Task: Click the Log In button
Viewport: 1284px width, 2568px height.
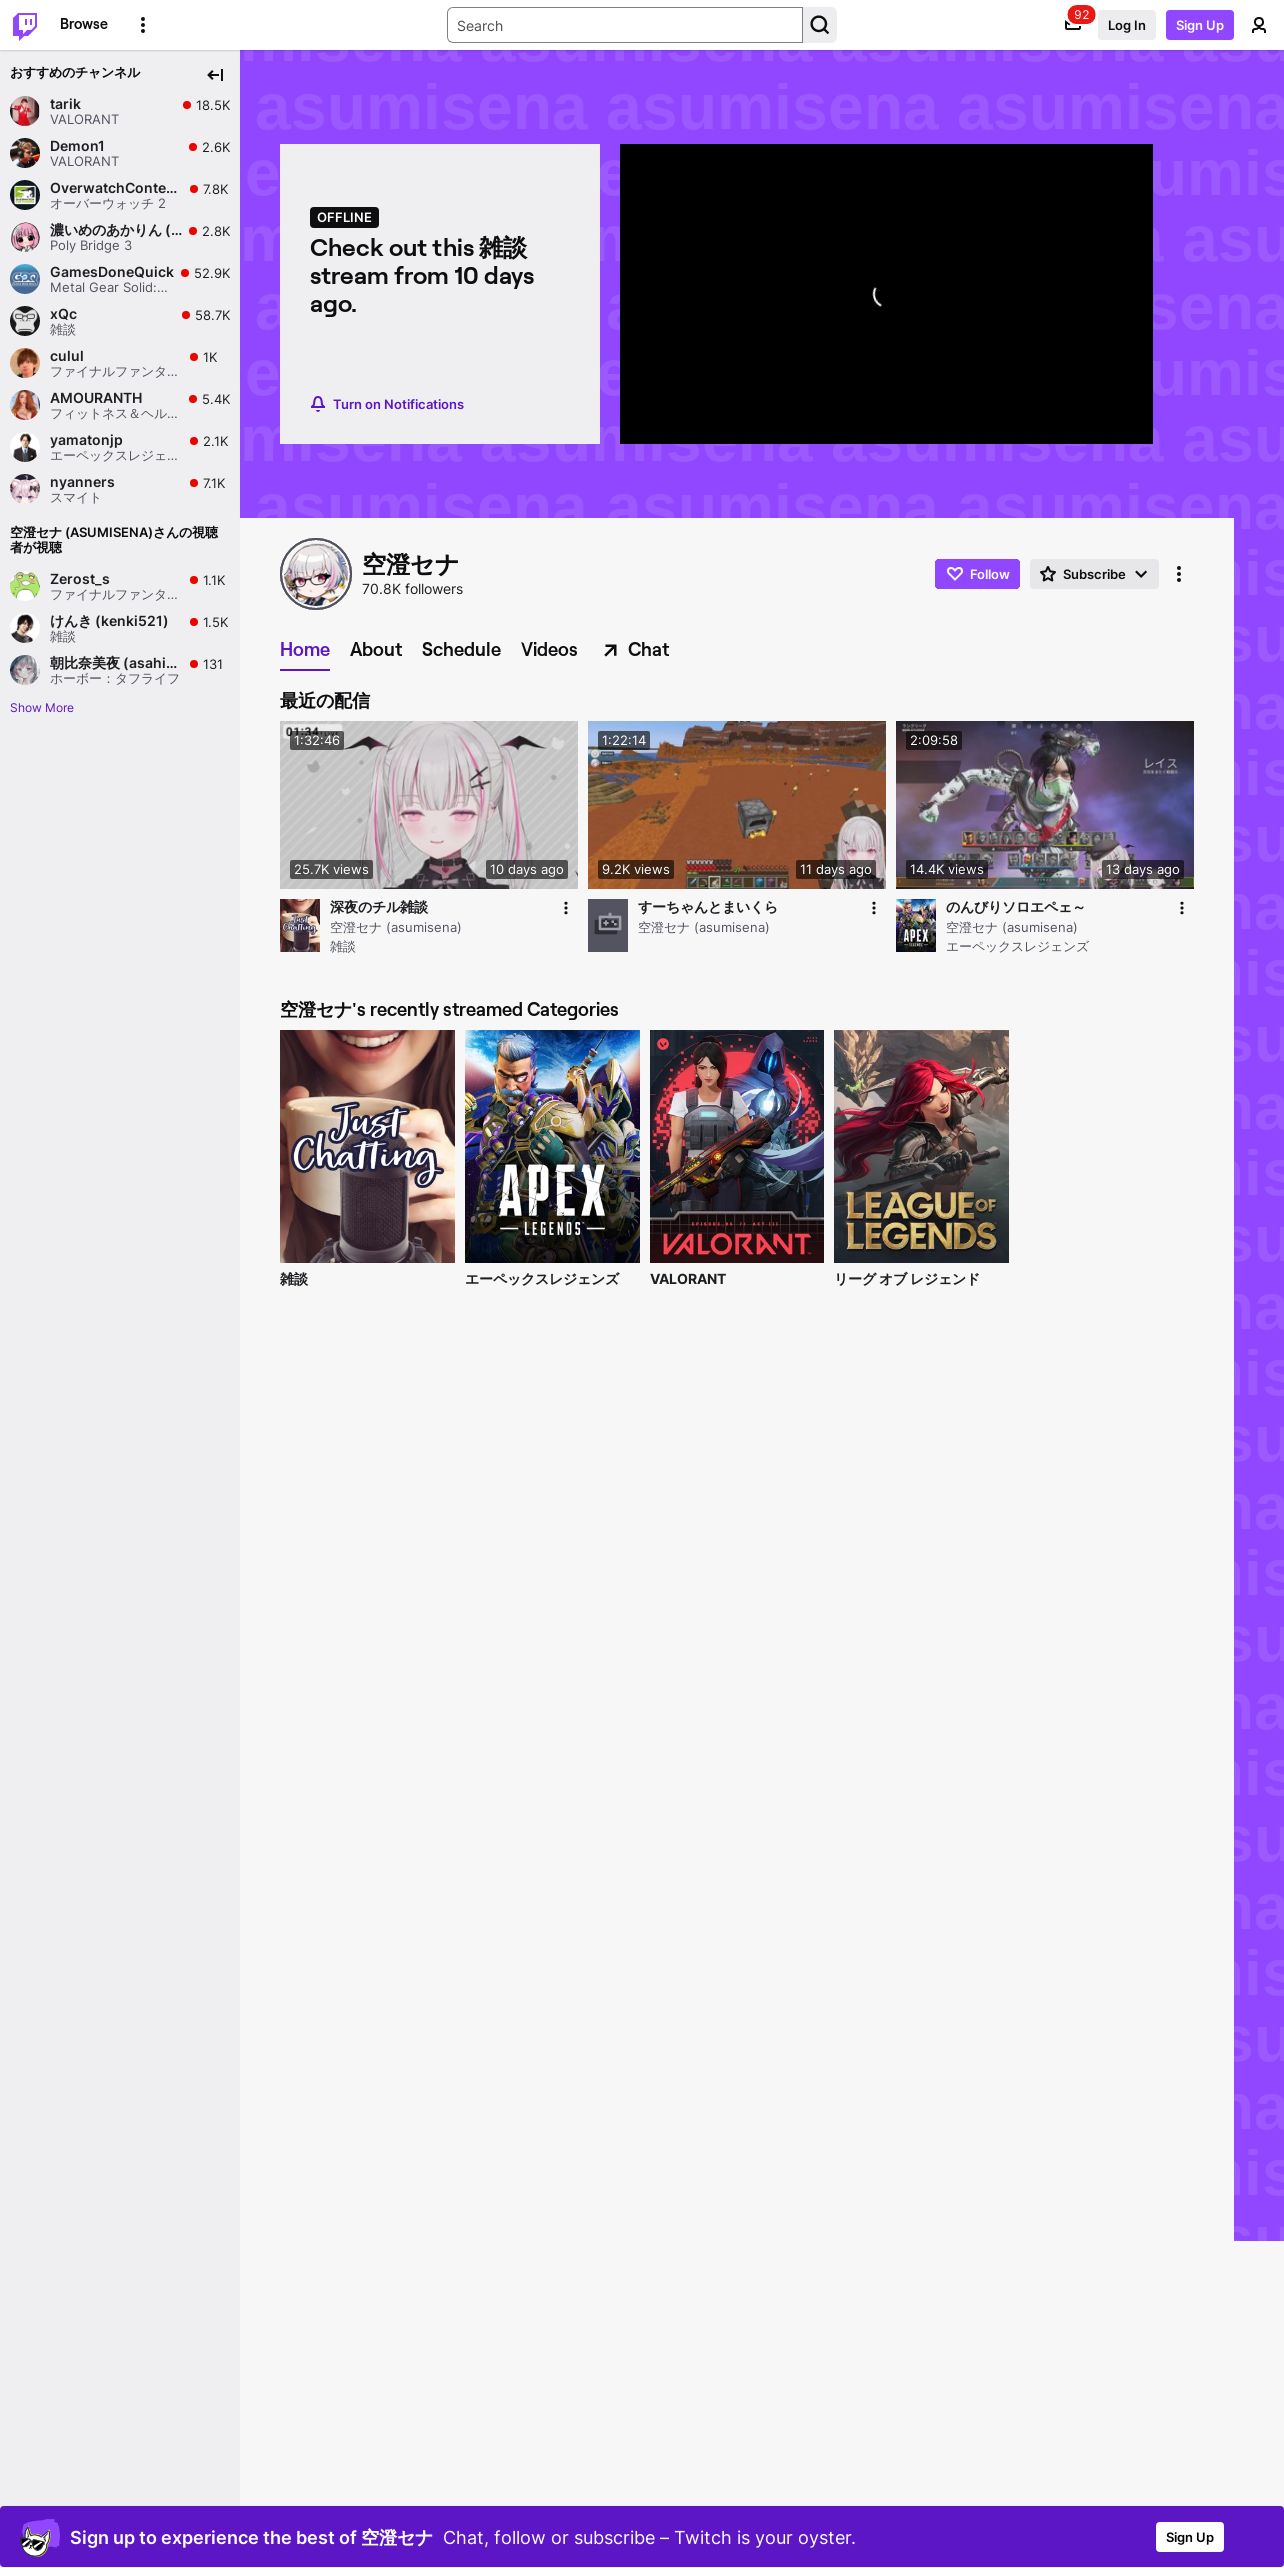Action: point(1126,25)
